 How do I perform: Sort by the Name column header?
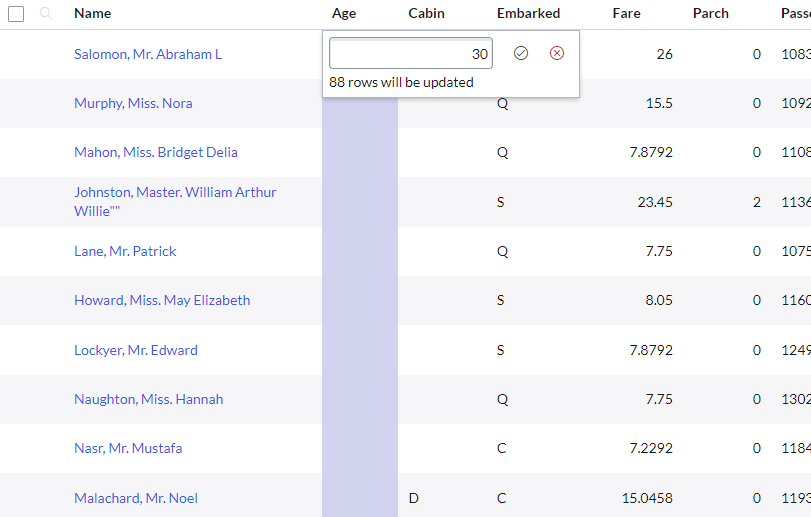(93, 13)
